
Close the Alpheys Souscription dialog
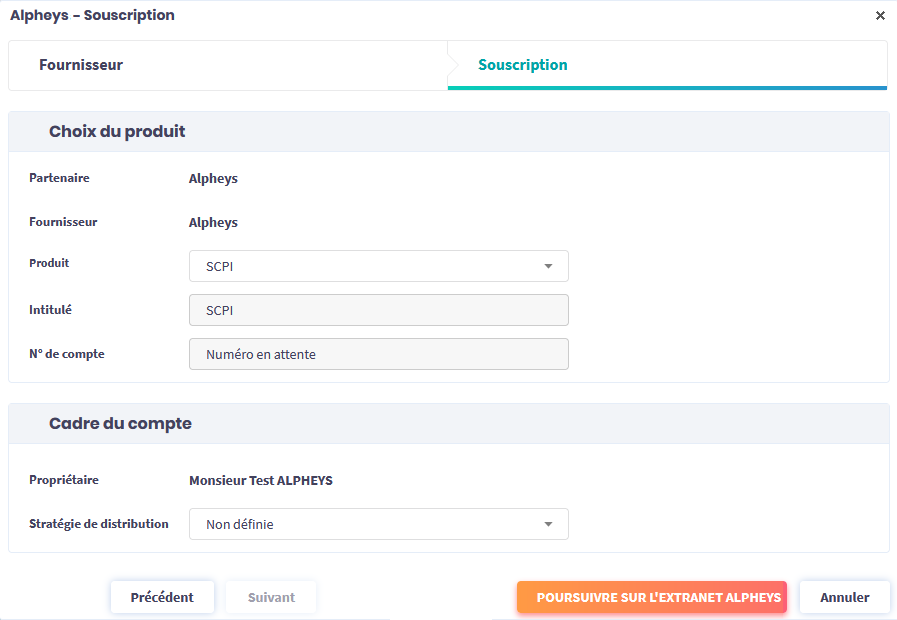[x=880, y=16]
